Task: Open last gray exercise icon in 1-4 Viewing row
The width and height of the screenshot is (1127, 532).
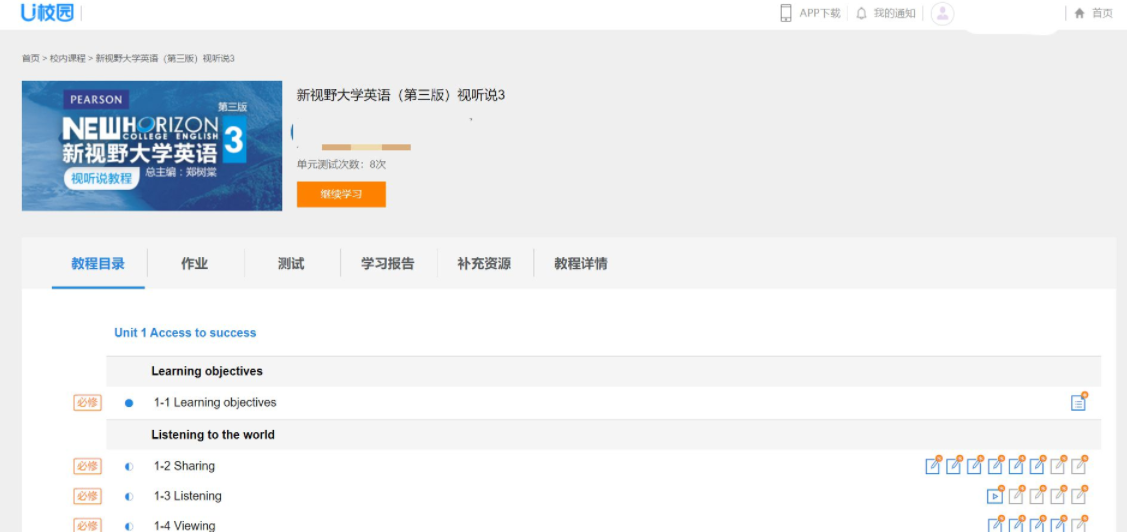Action: 1078,525
